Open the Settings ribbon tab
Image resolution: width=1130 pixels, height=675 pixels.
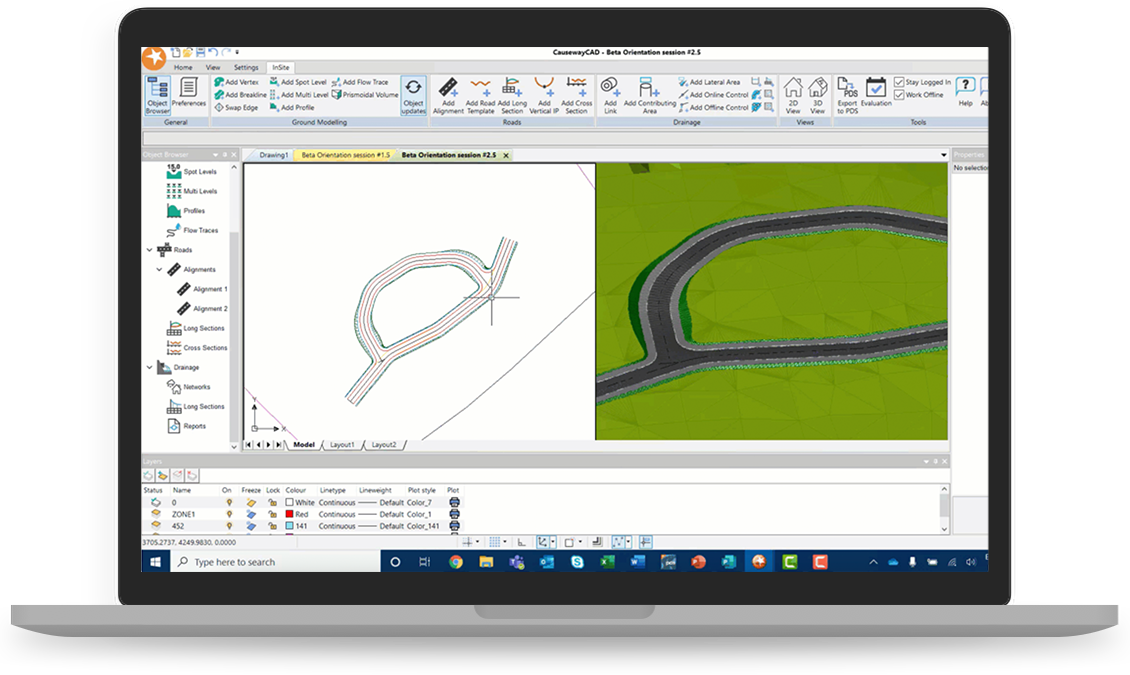pyautogui.click(x=248, y=67)
